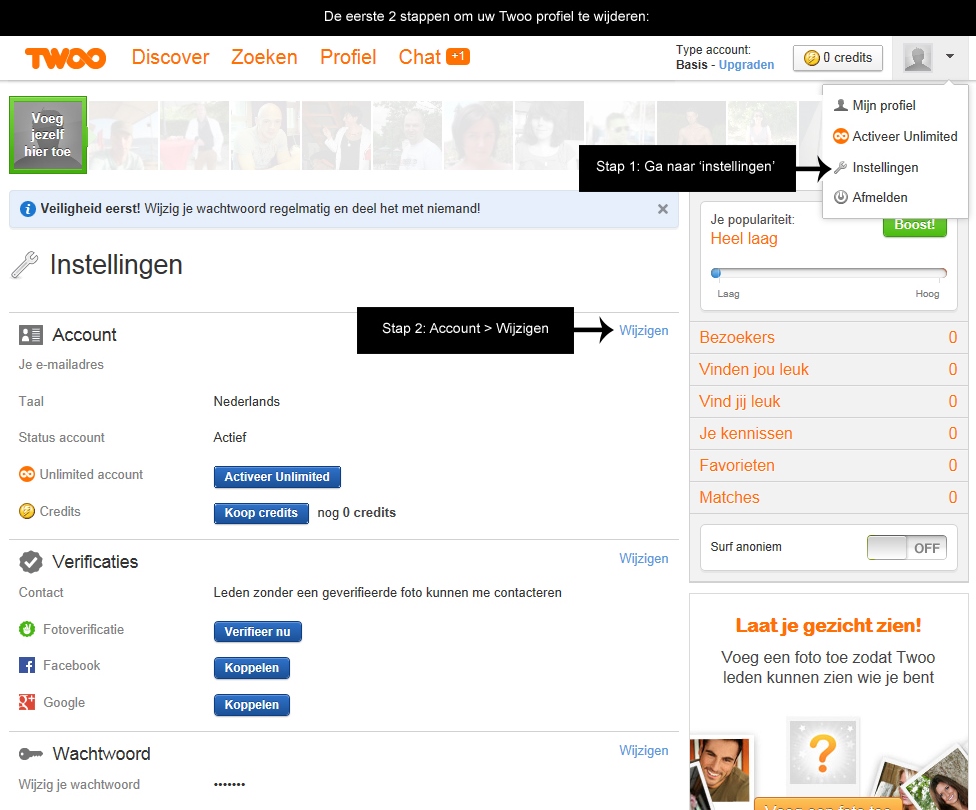Click the Mijn profiel person icon
976x810 pixels.
coord(841,105)
